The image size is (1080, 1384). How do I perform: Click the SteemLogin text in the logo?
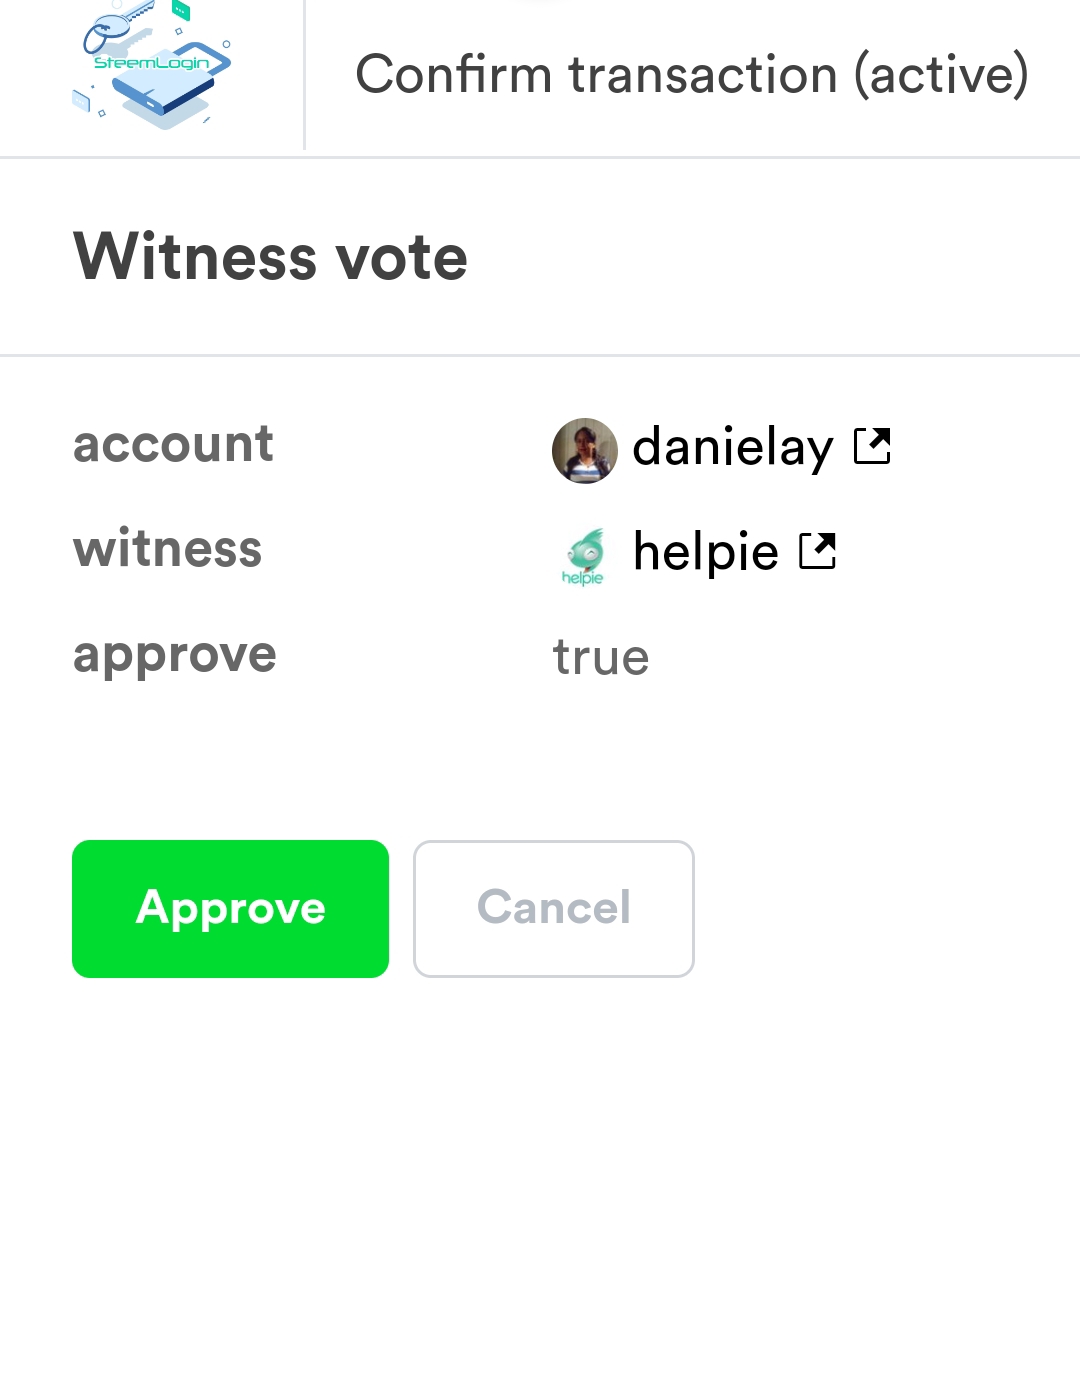[x=152, y=63]
